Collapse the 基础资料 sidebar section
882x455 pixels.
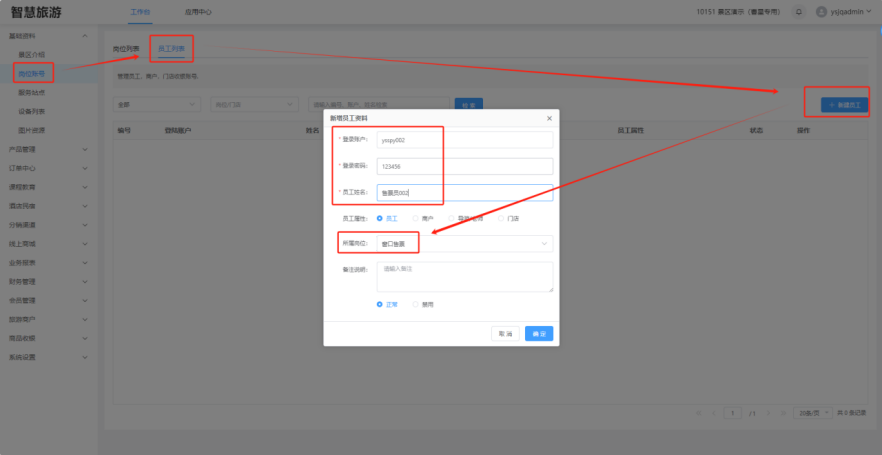click(49, 36)
